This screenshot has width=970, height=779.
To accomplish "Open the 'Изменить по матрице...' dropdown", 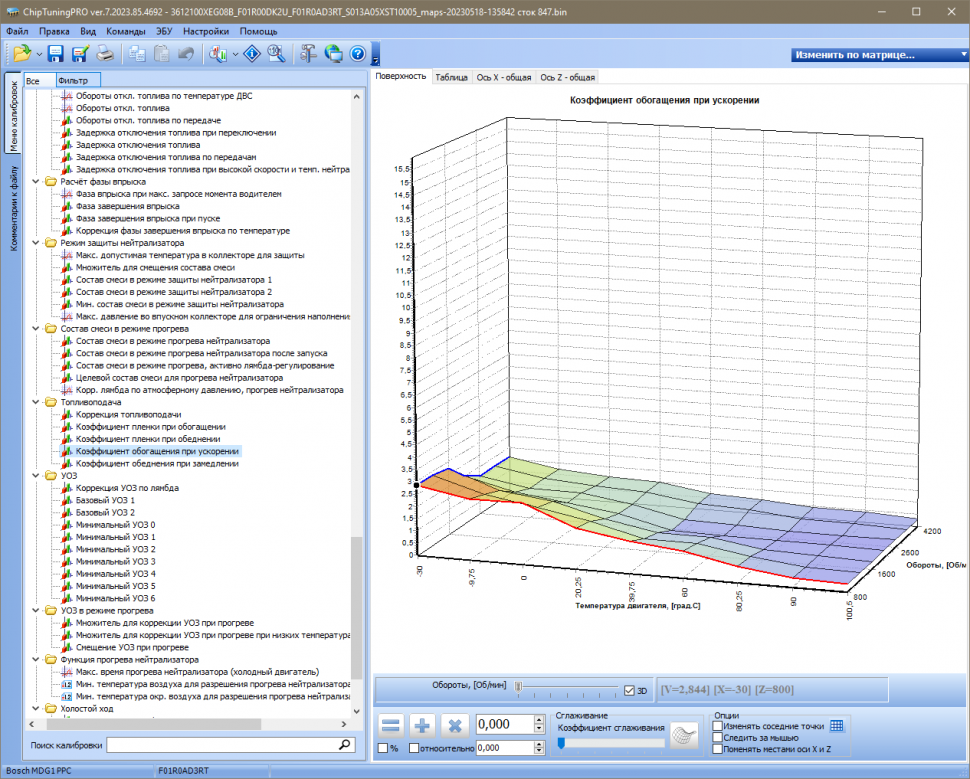I will click(x=877, y=55).
